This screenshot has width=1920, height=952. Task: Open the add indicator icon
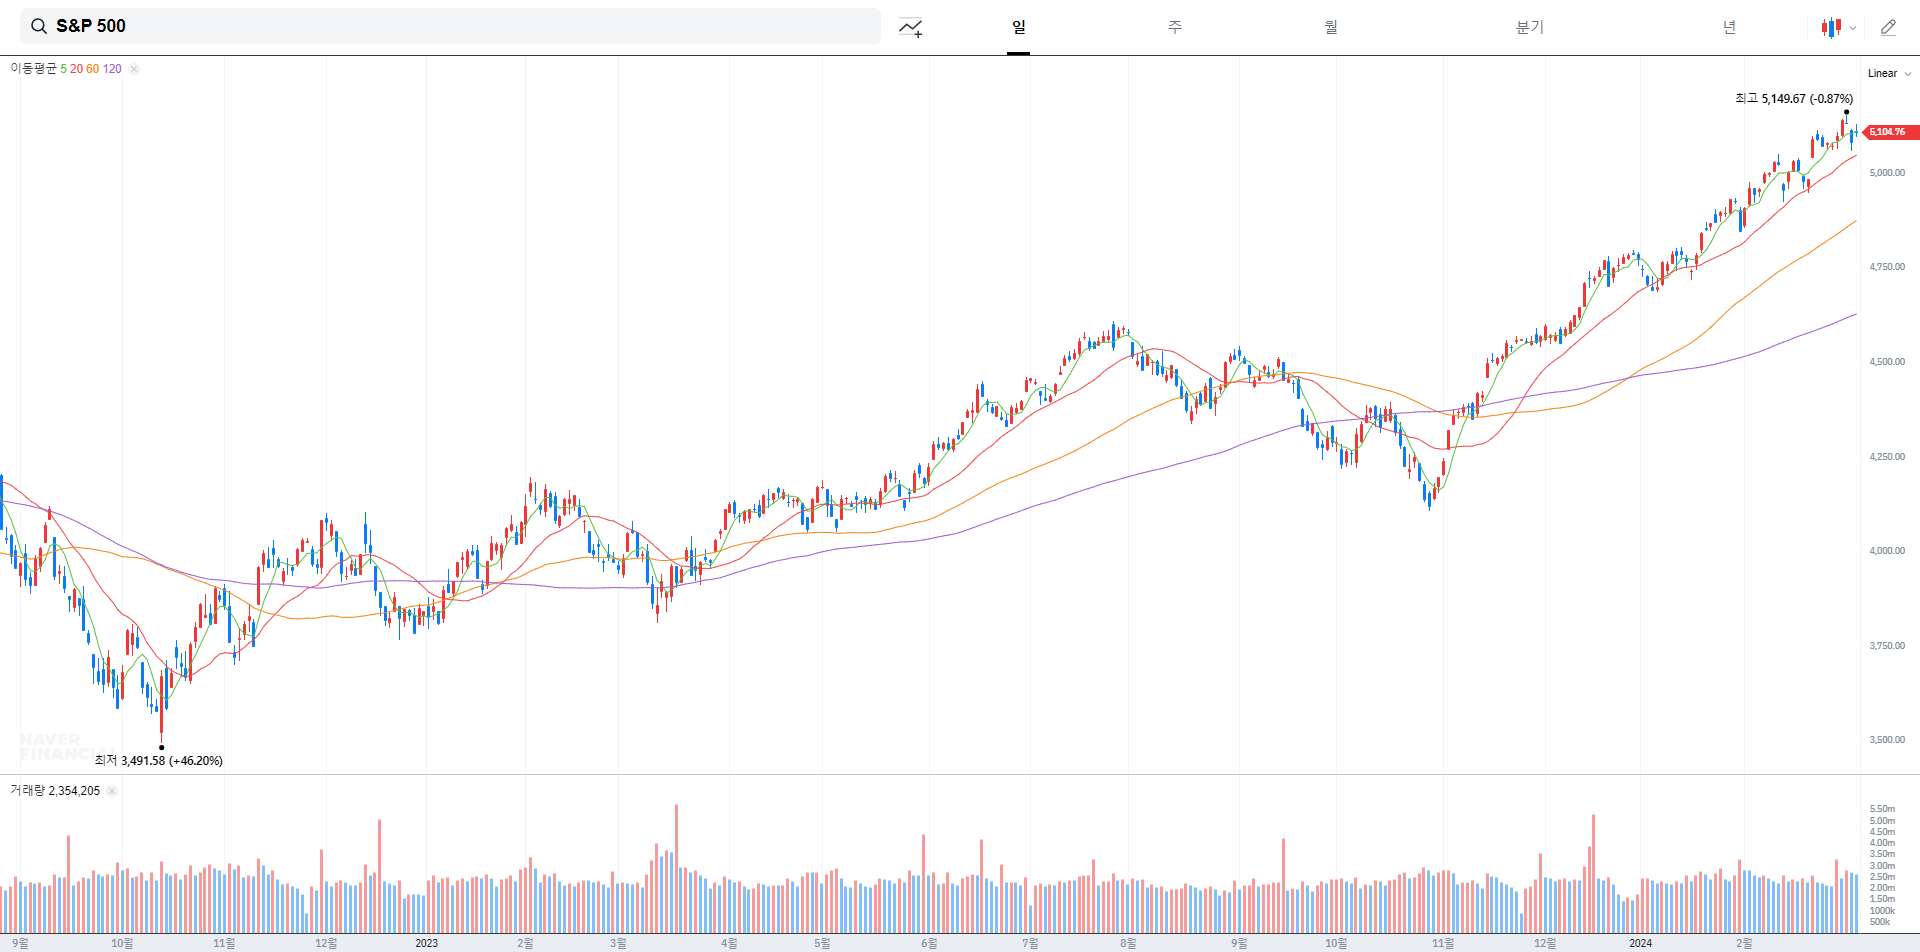(910, 28)
